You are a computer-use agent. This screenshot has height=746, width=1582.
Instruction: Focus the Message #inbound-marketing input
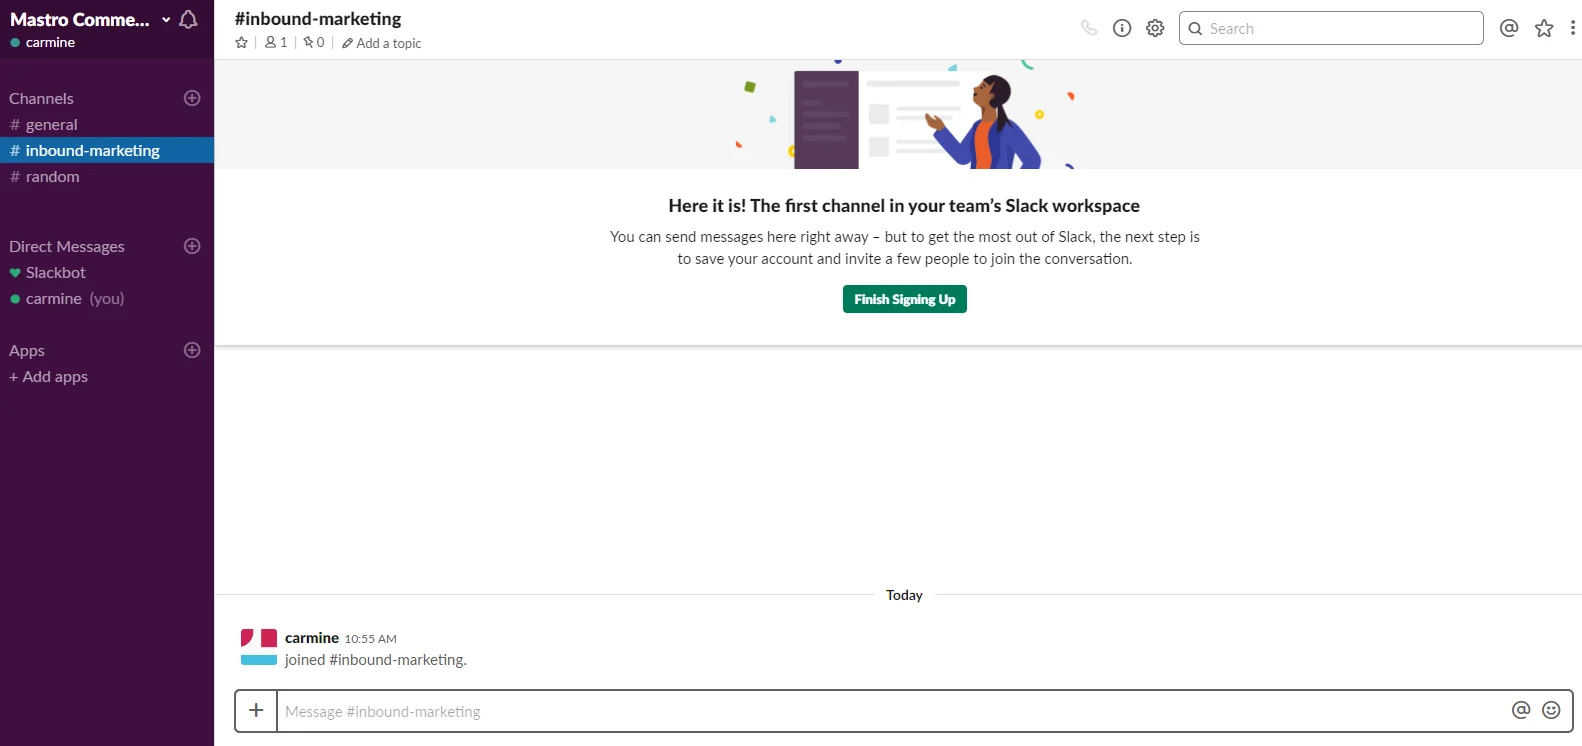(890, 711)
